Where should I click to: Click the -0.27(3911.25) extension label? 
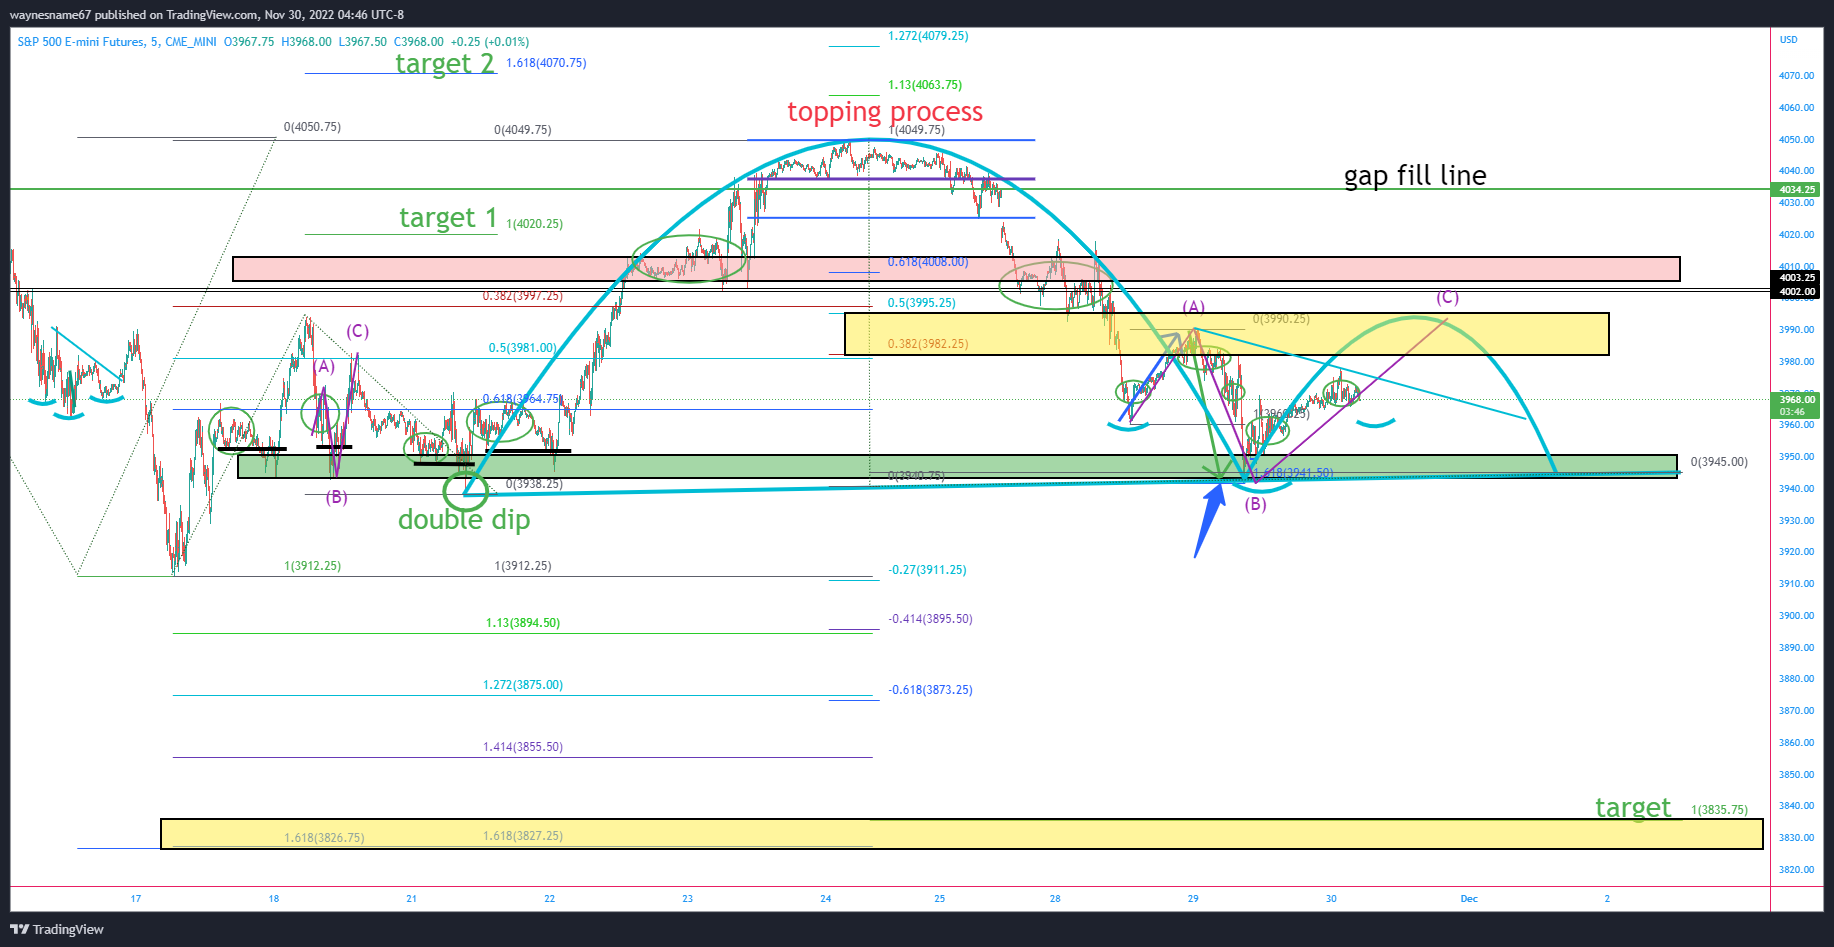[927, 570]
